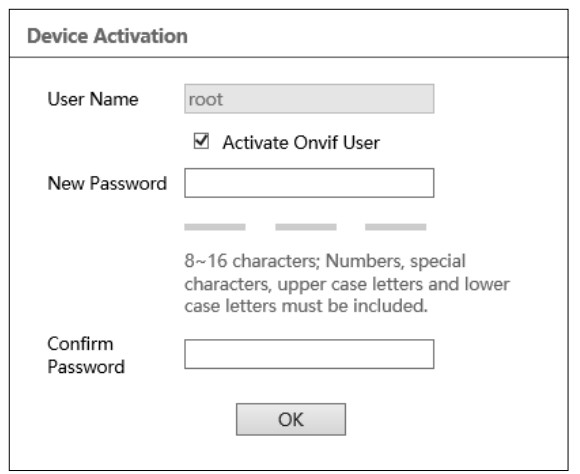Uncheck the Activate Onvif User checkbox

[x=201, y=141]
